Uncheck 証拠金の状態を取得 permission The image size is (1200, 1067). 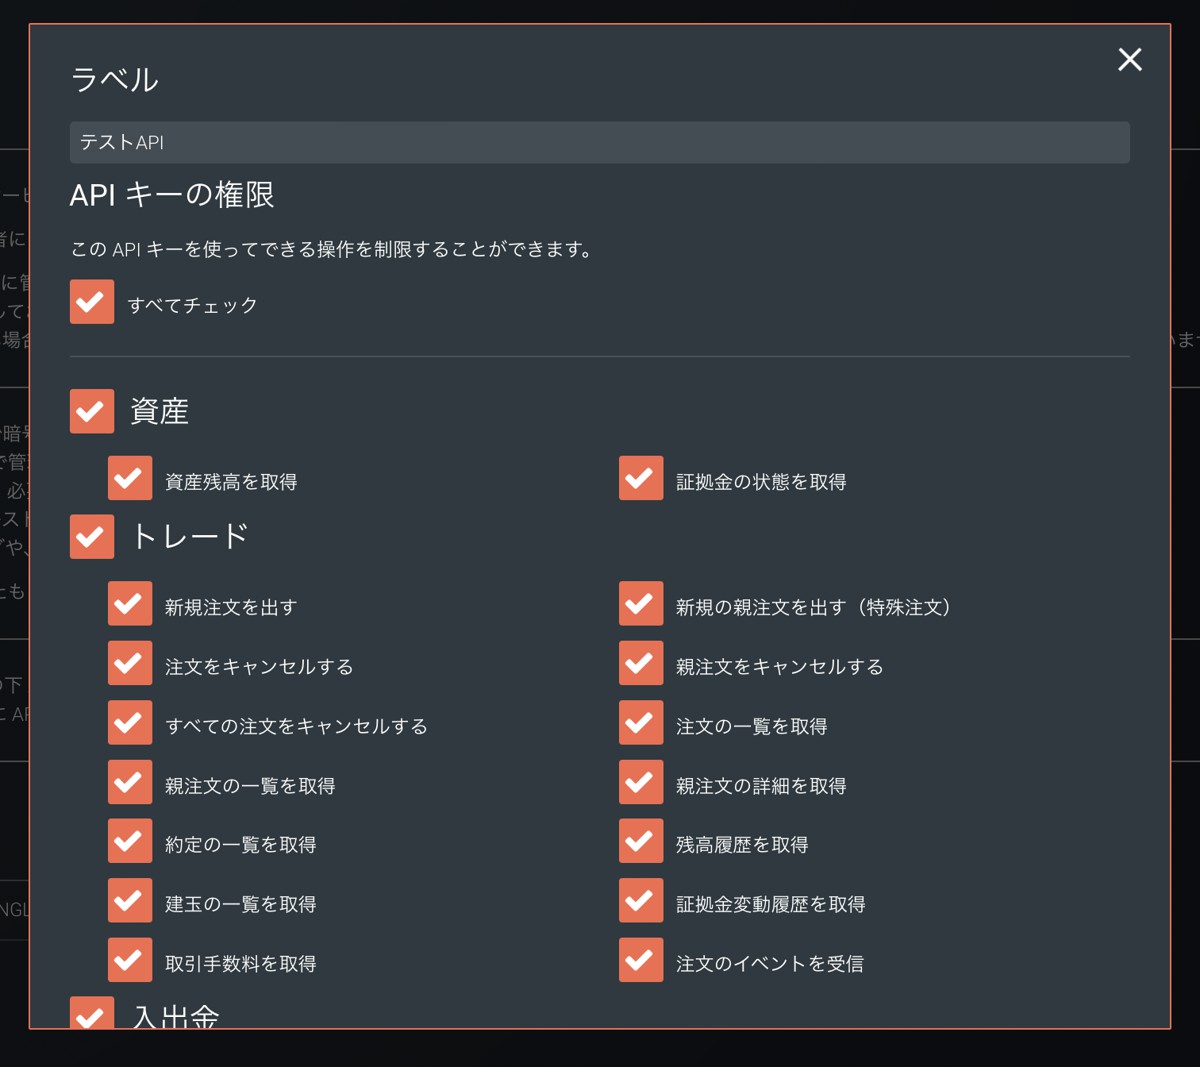point(641,477)
